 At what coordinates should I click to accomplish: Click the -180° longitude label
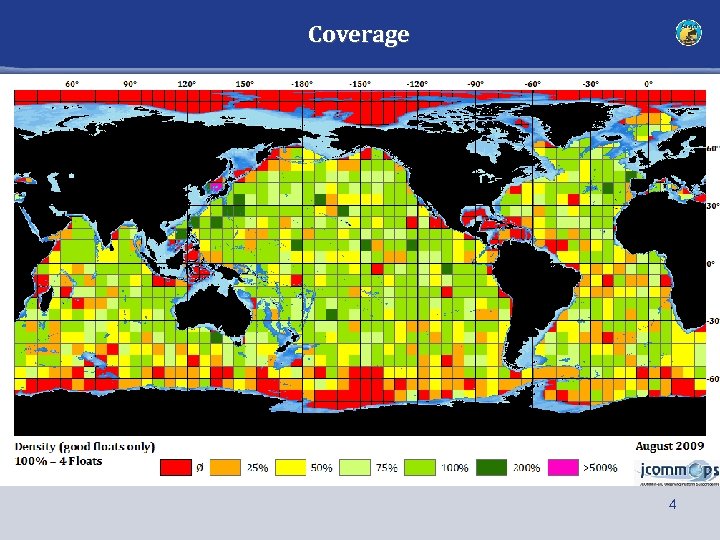[302, 84]
